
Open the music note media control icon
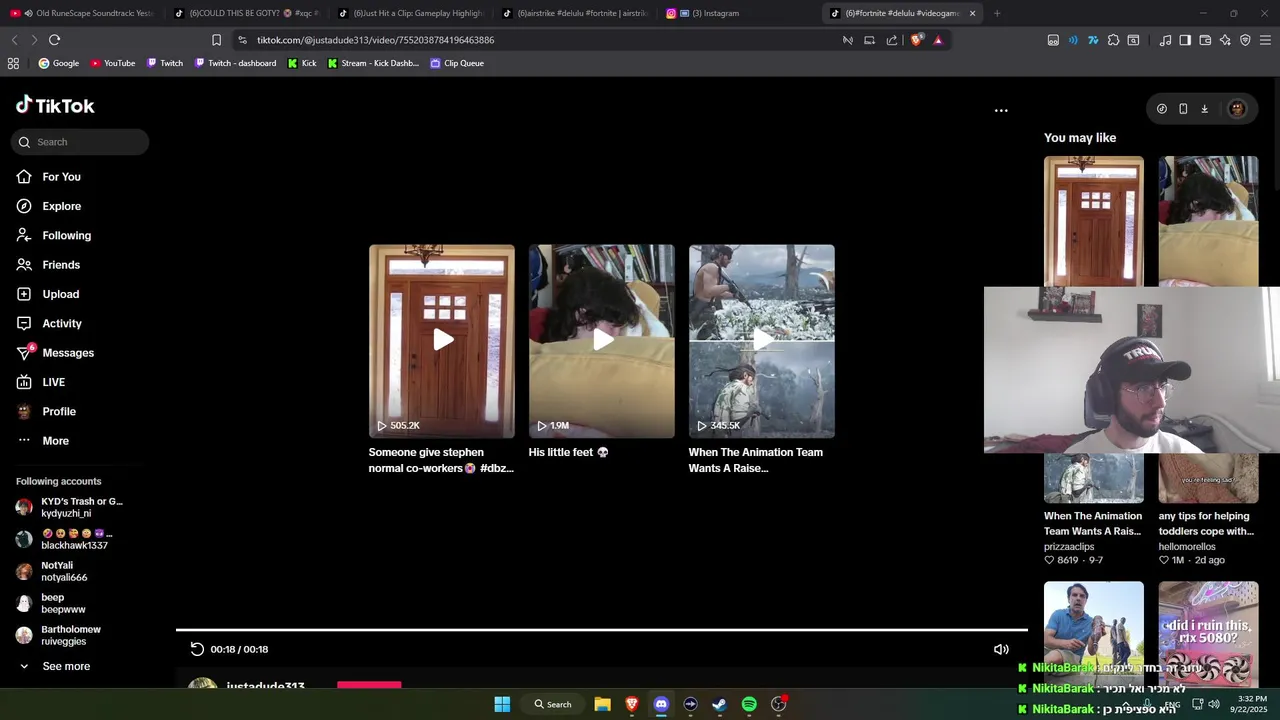1165,40
